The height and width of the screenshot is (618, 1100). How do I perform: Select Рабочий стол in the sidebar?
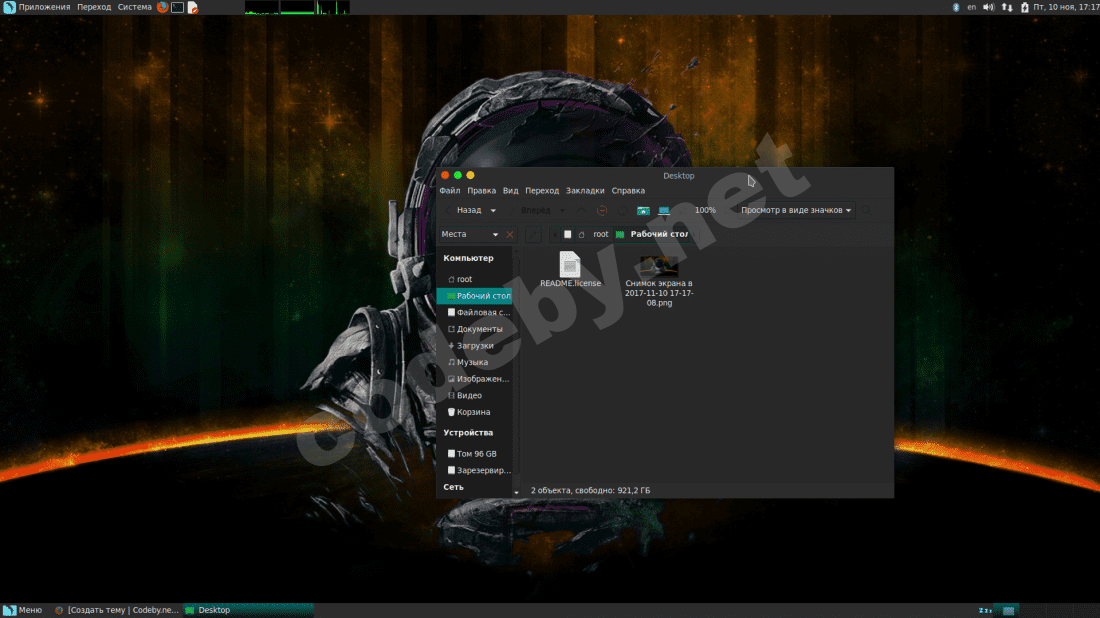475,296
